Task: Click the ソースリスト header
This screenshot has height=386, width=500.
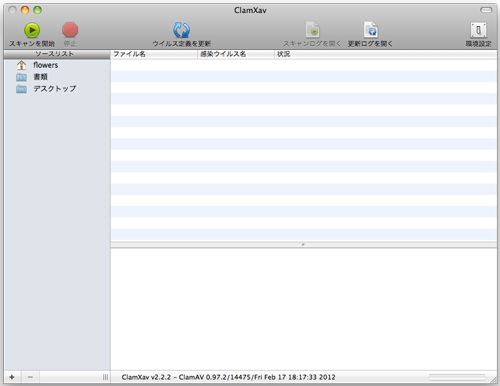Action: point(57,54)
